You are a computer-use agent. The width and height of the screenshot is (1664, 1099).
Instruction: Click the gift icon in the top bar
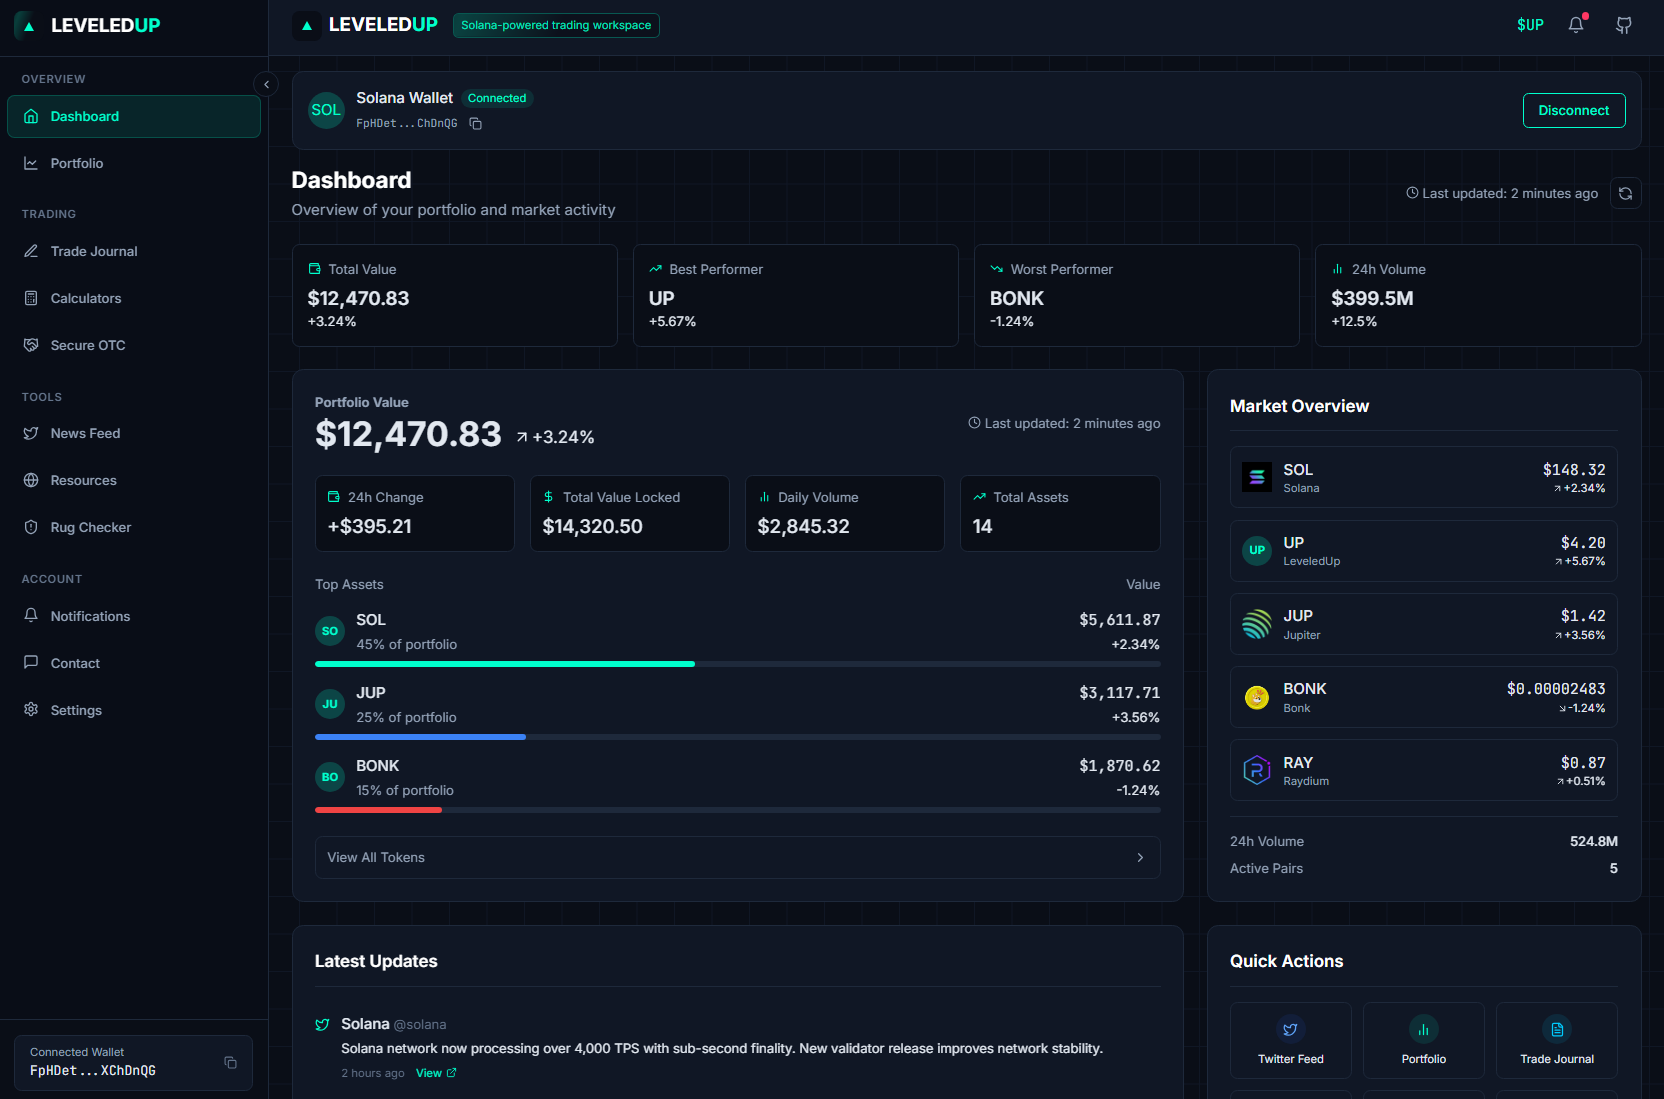point(1623,24)
